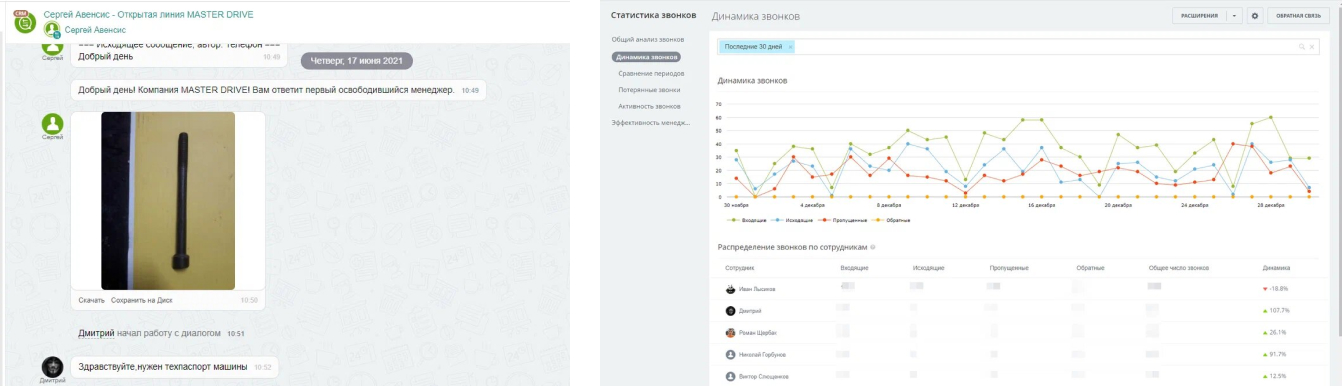Click the Сотрудник column header

point(739,268)
